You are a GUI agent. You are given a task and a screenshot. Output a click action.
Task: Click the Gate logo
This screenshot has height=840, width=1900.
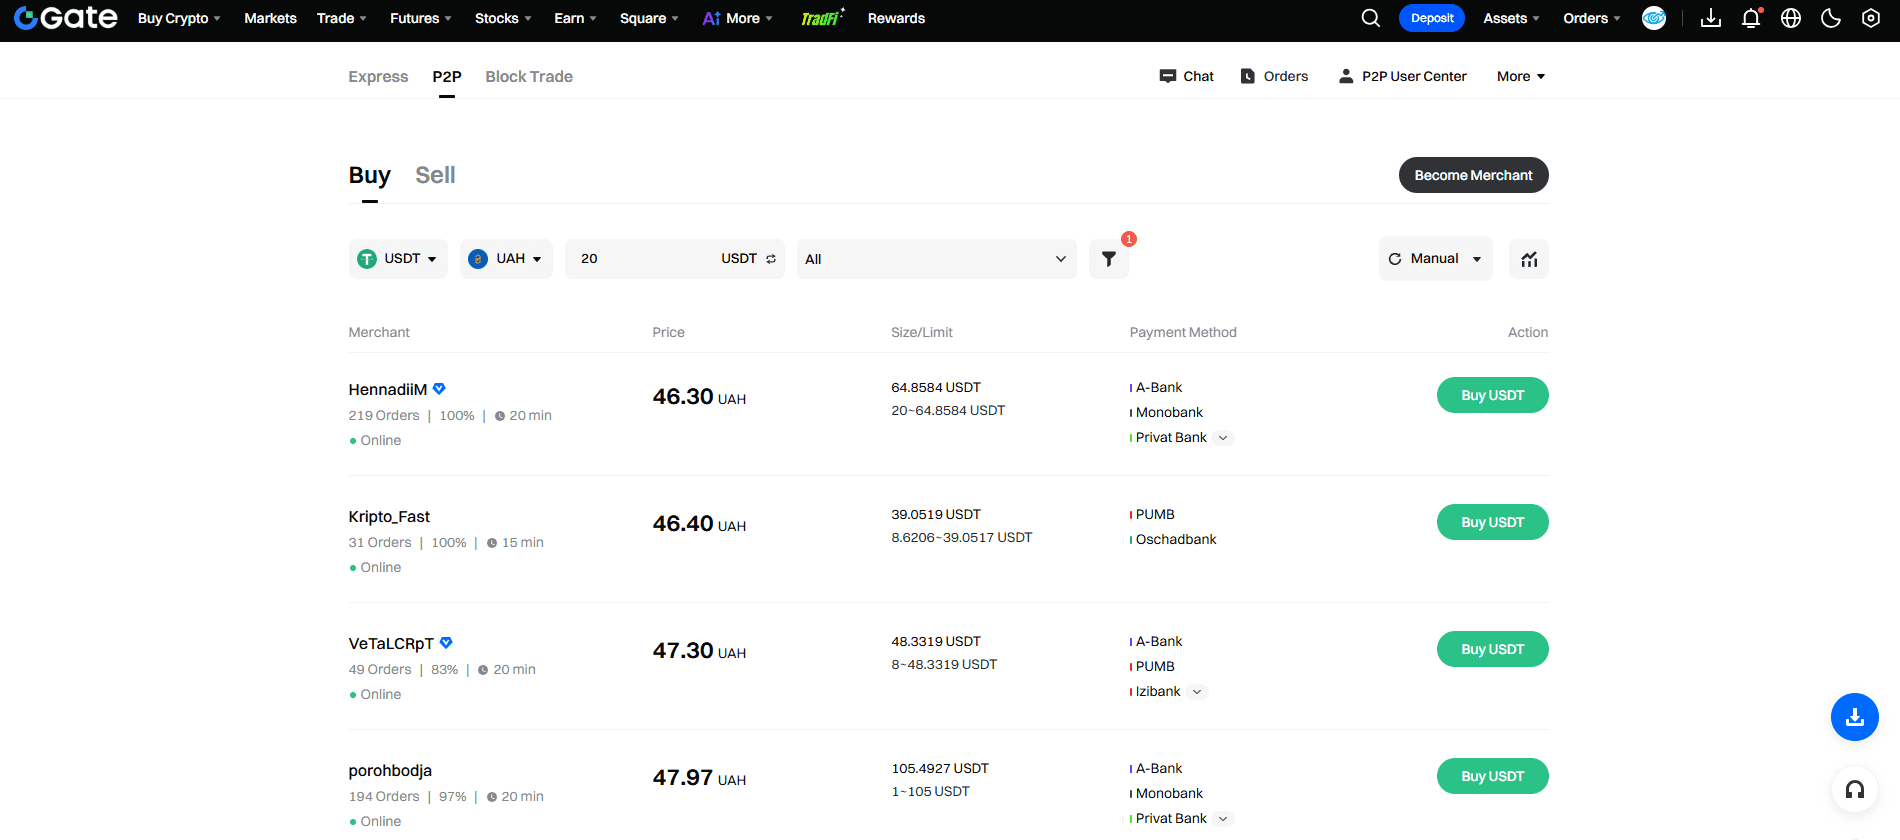click(x=66, y=18)
